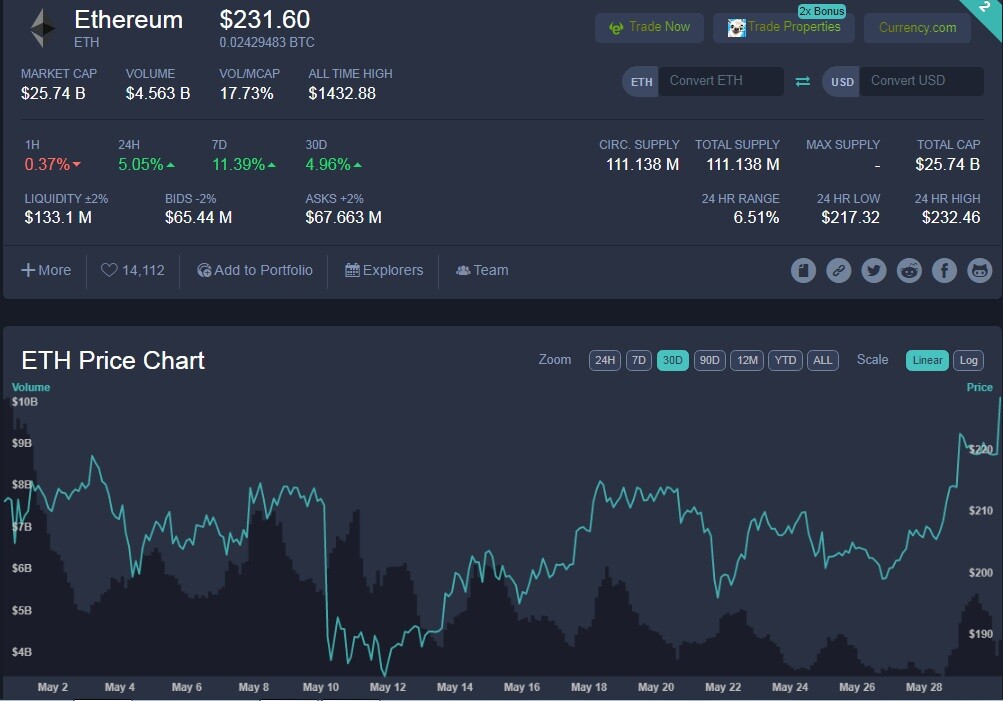The image size is (1003, 701).
Task: Click the May 12 date on chart axis
Action: (388, 687)
